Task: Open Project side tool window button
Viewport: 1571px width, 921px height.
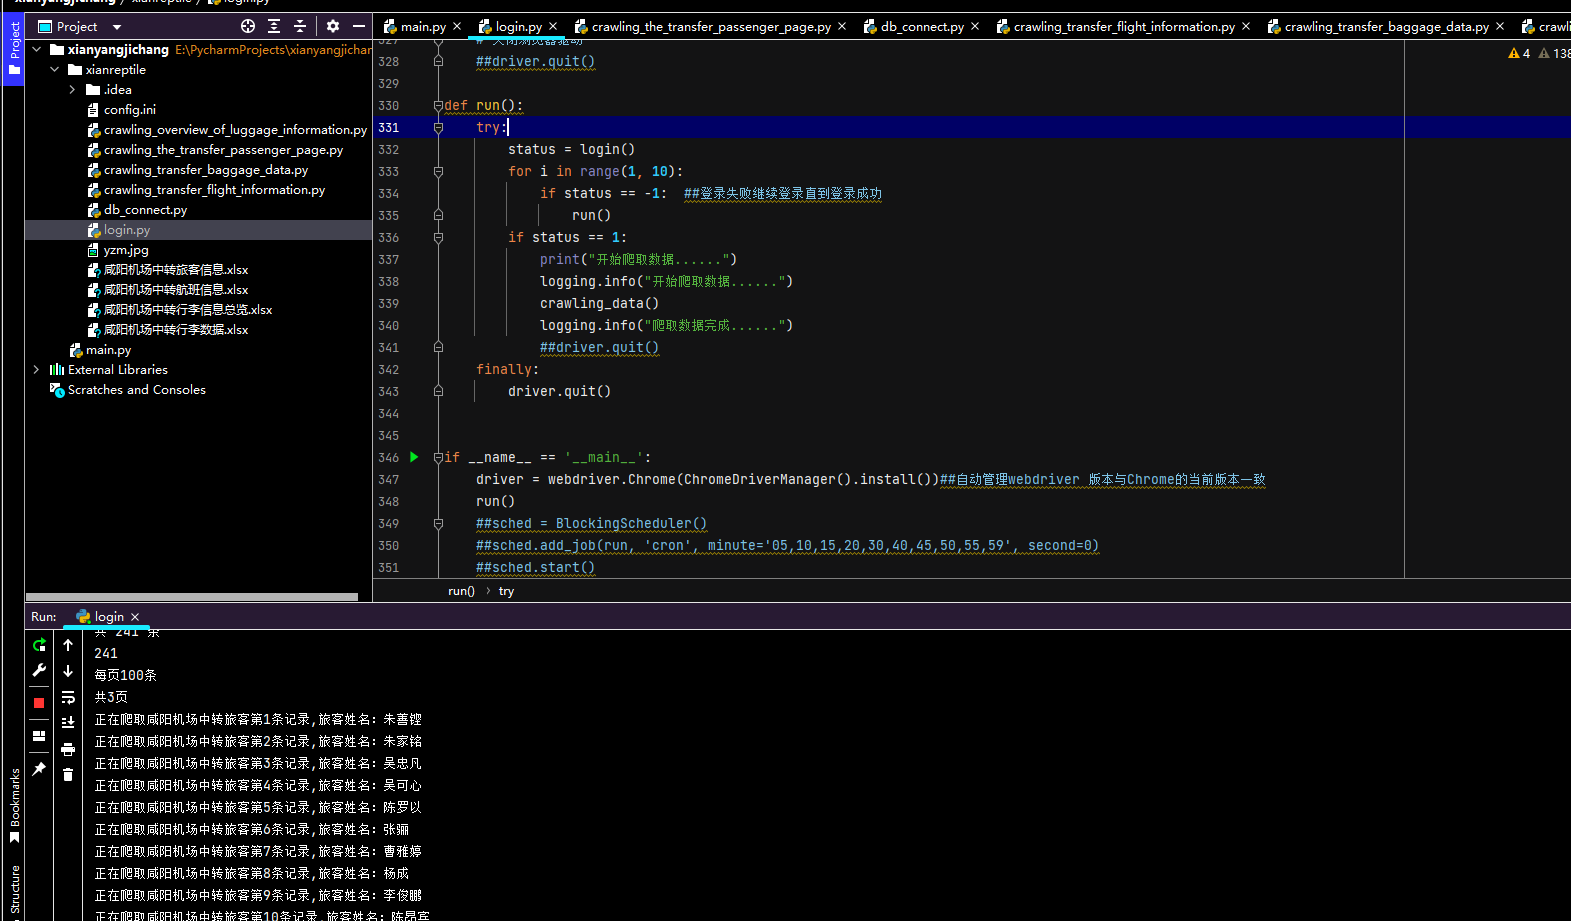Action: pos(13,50)
